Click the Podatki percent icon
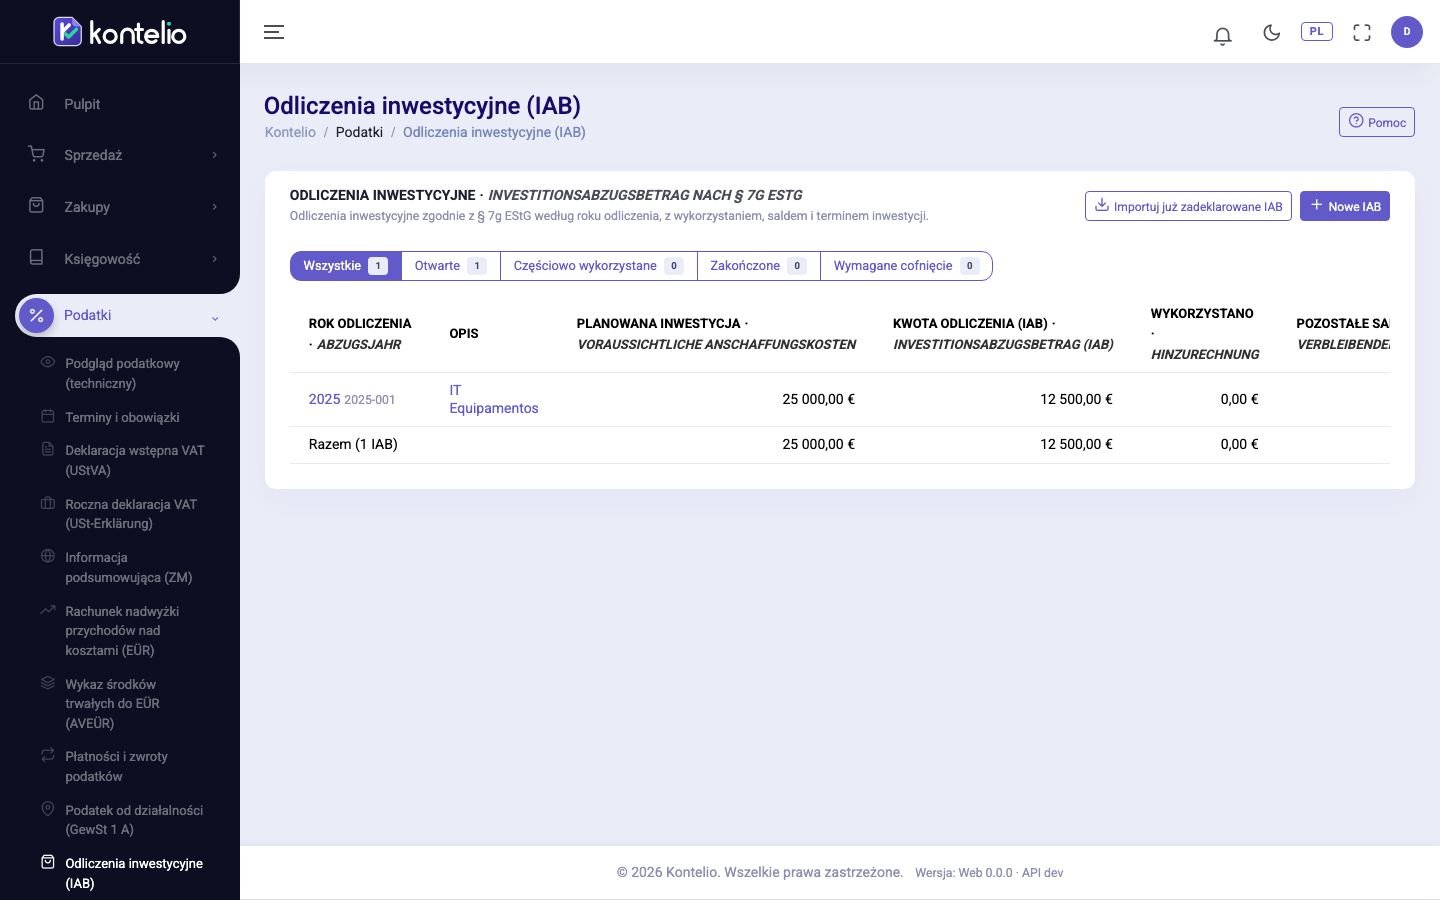The image size is (1440, 900). pos(37,315)
